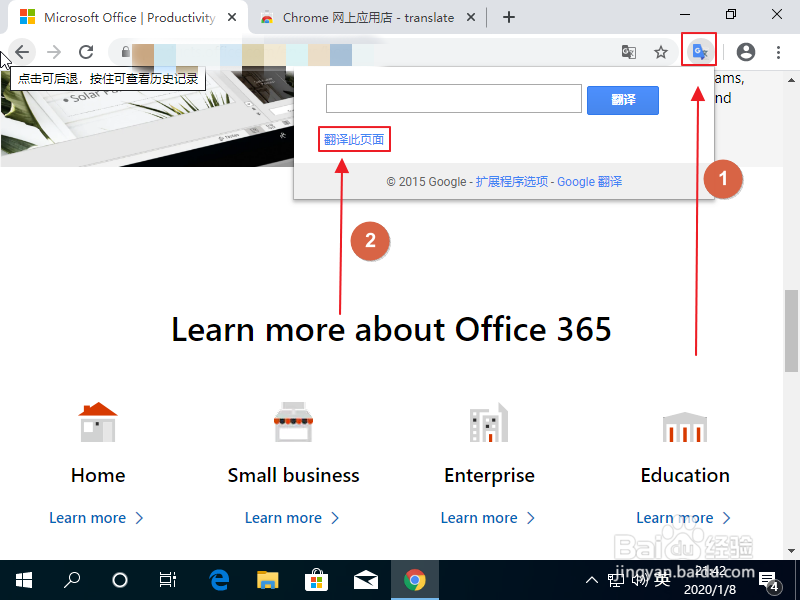Click the Education heading text

(x=685, y=476)
